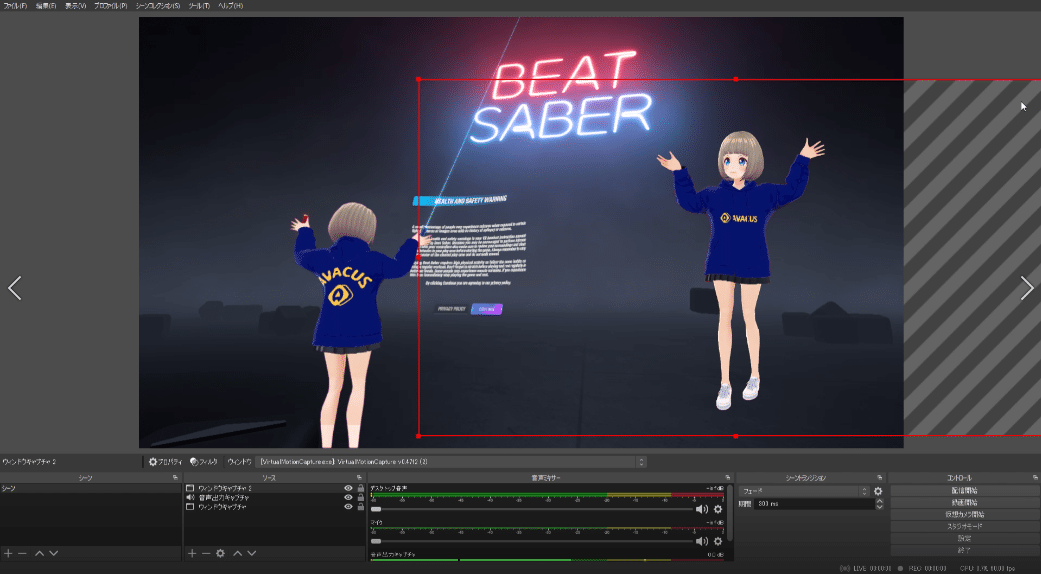
Task: Click the デスクトップ音声 volume slider
Action: 532,509
